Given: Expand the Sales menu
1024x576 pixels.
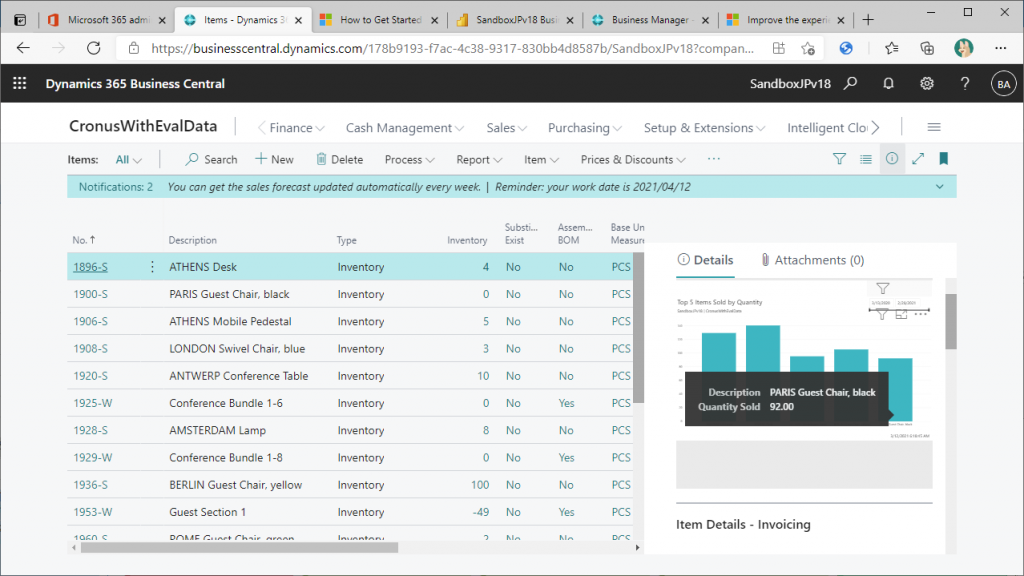Looking at the screenshot, I should pyautogui.click(x=506, y=128).
